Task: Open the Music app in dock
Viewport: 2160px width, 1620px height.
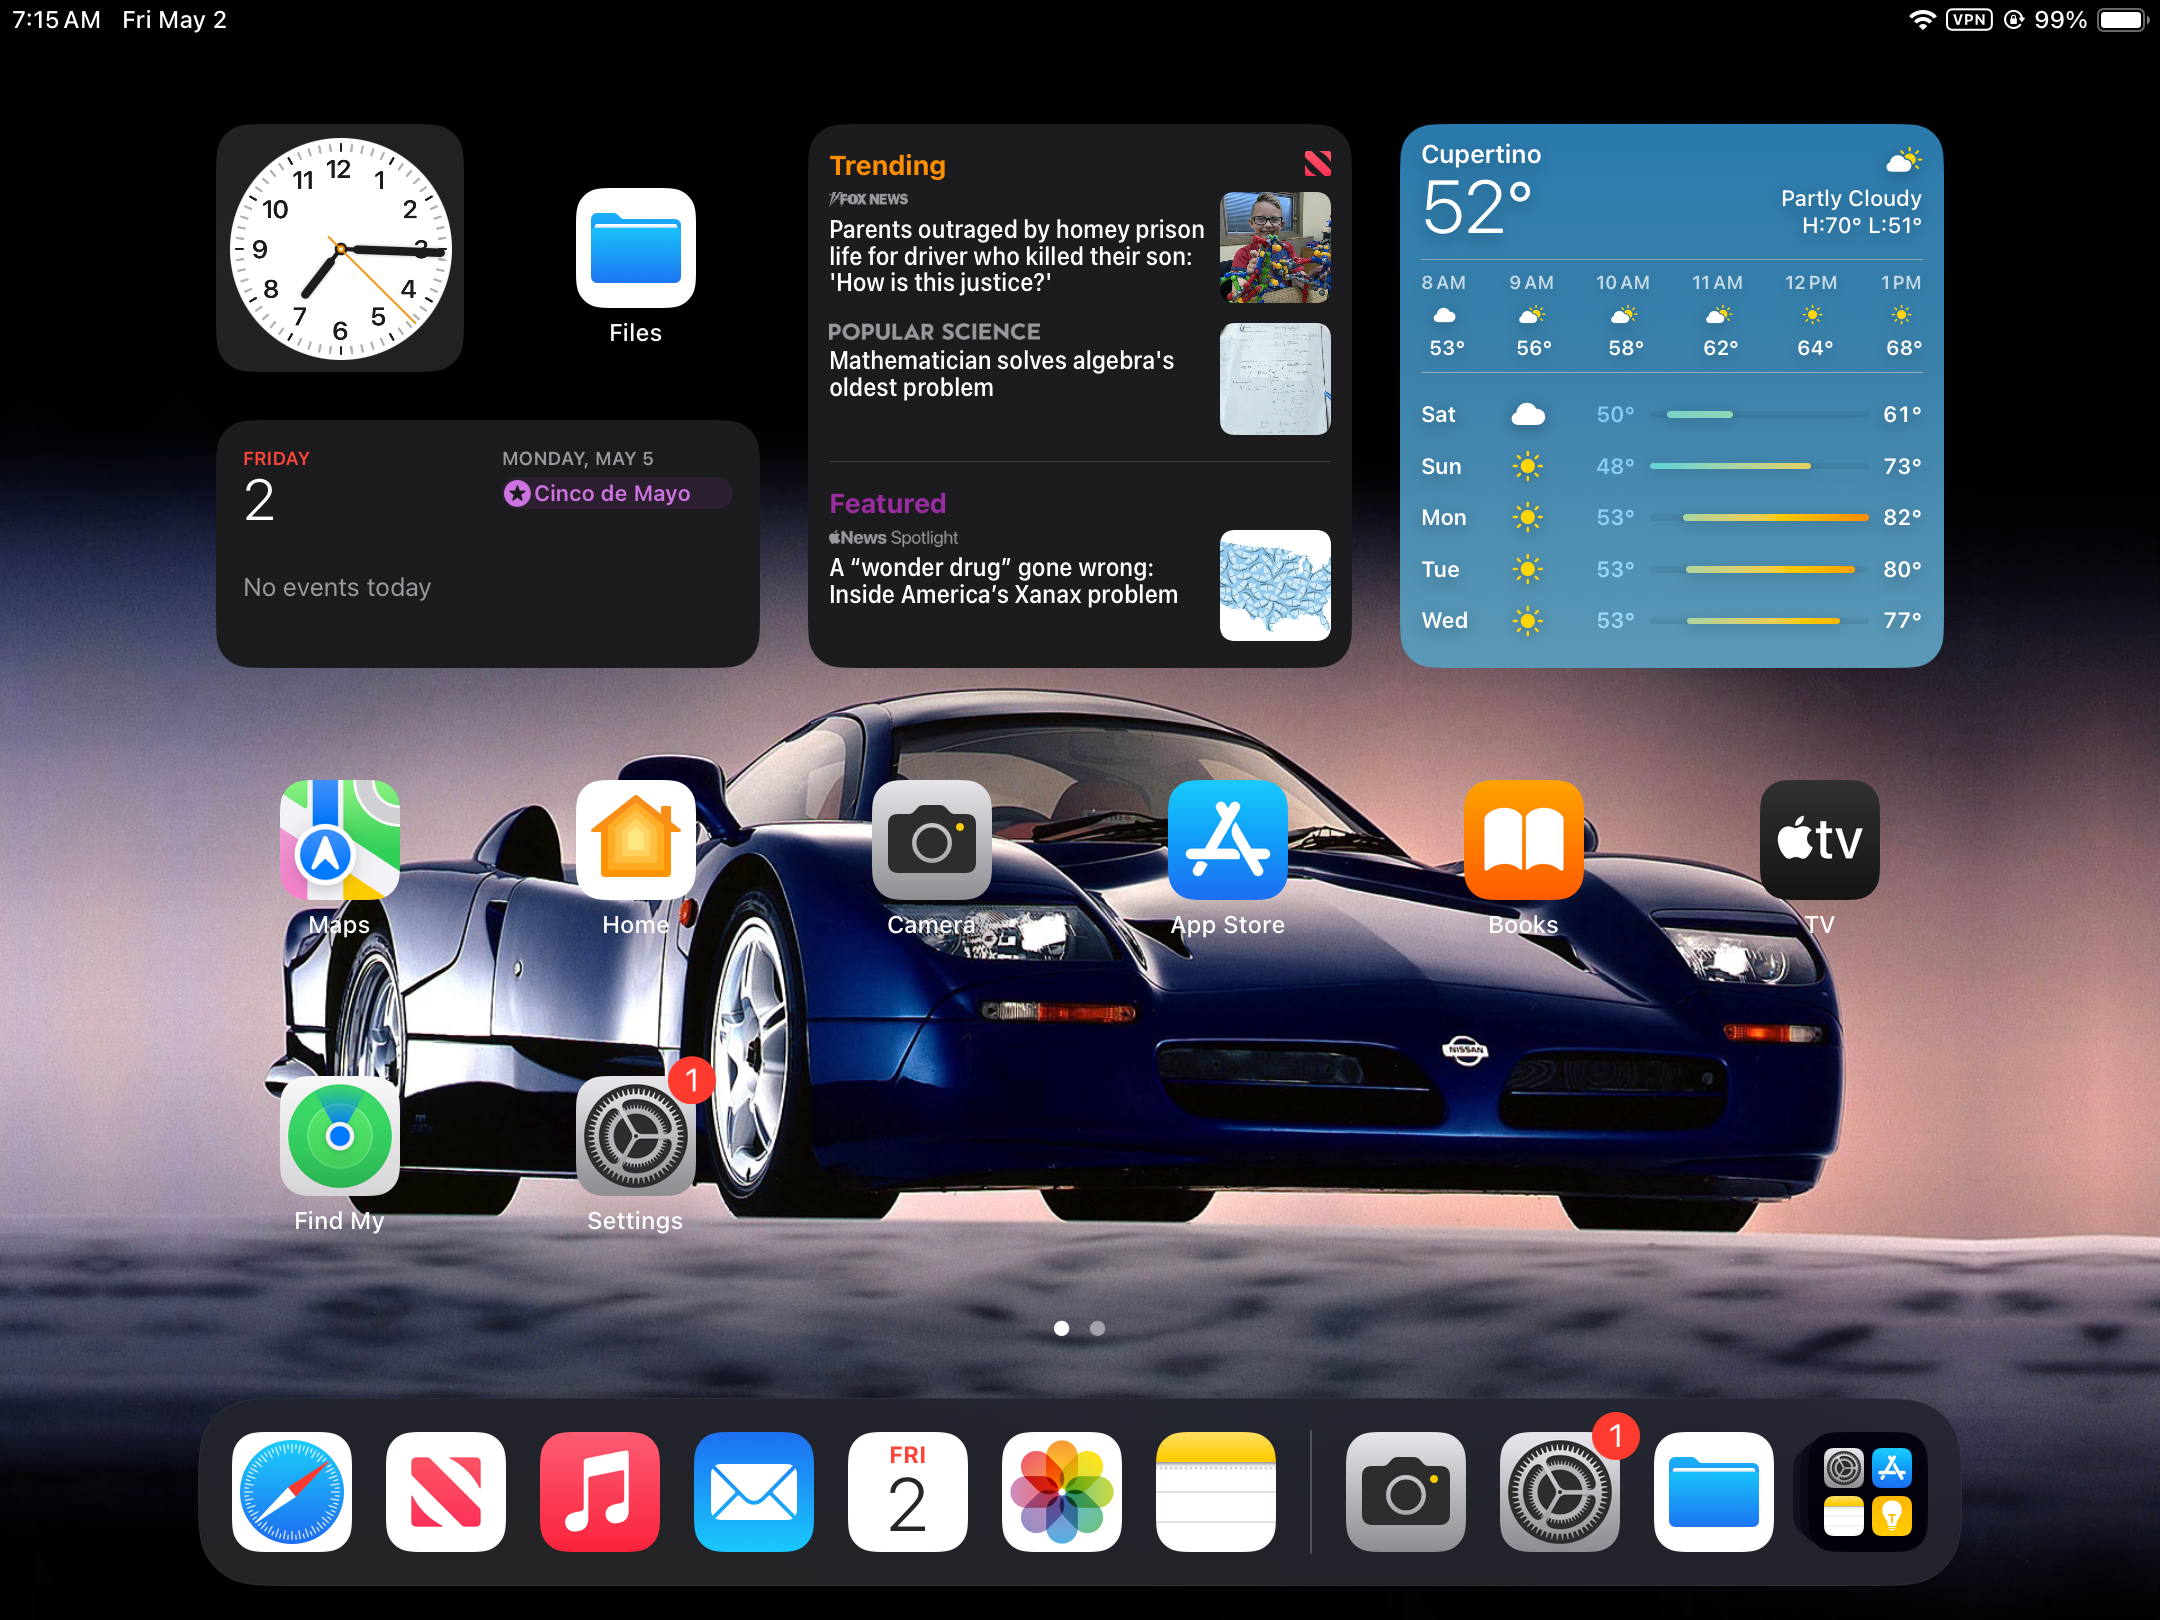Action: [x=600, y=1492]
